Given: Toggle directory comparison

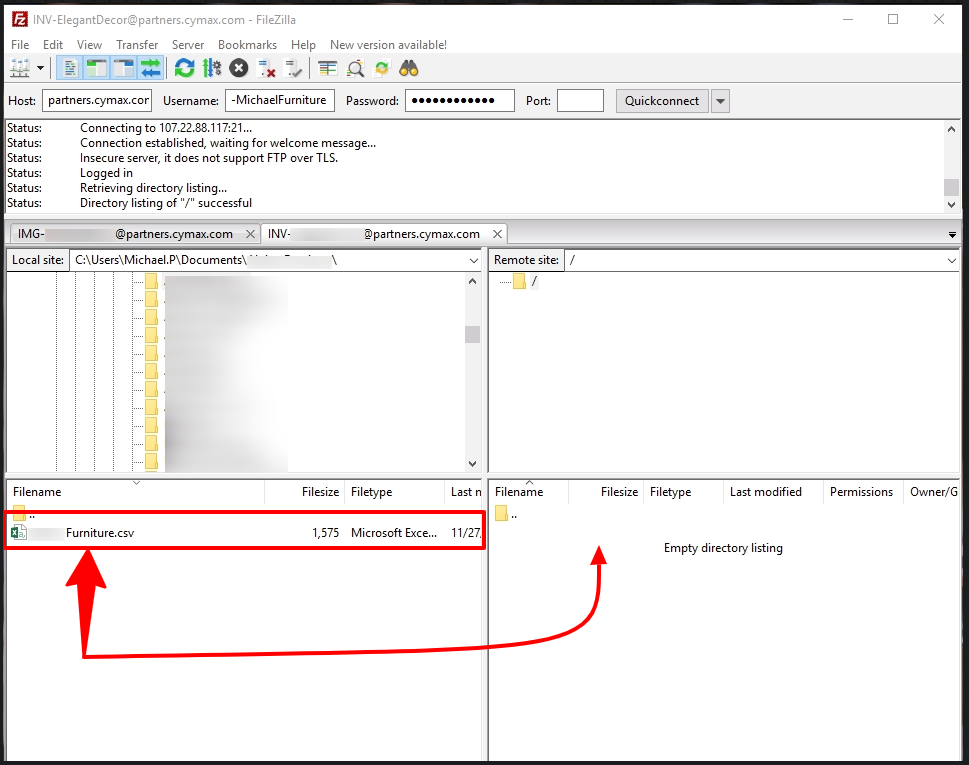Looking at the screenshot, I should point(355,68).
